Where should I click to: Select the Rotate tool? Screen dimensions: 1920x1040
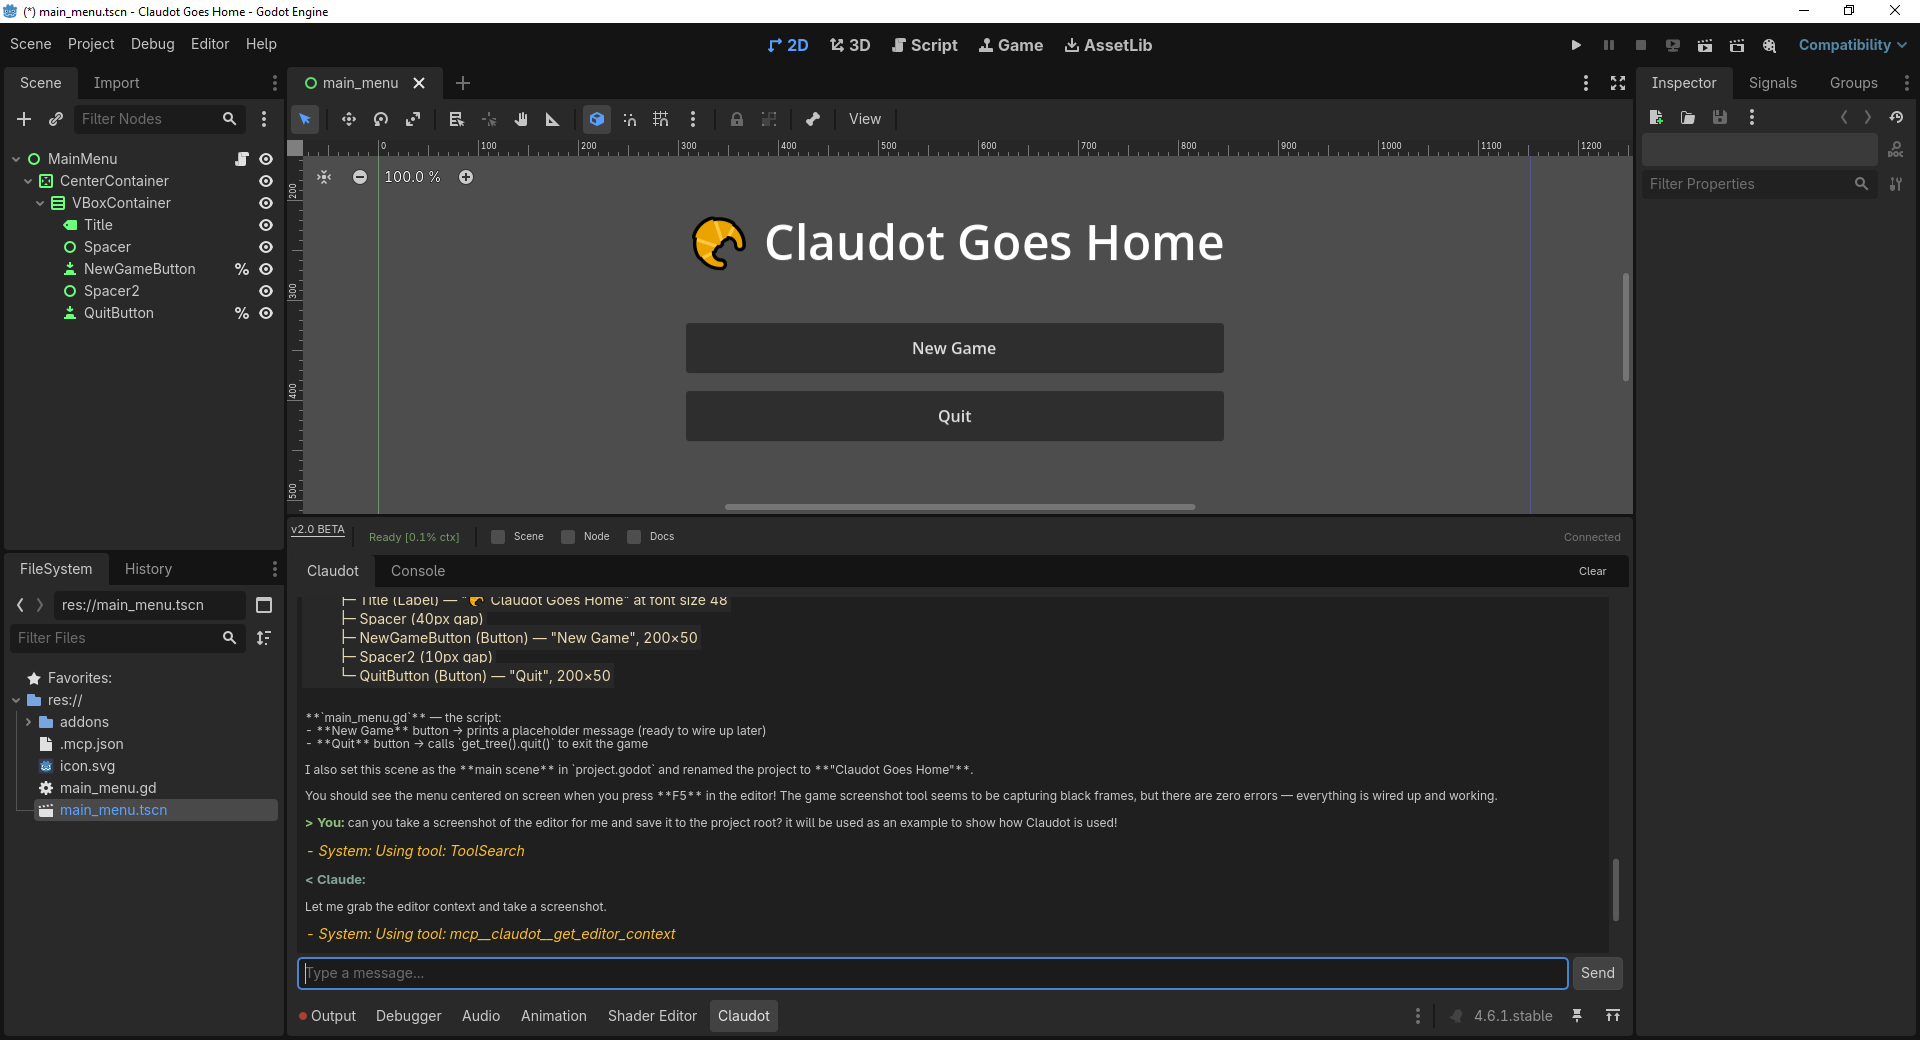[380, 119]
